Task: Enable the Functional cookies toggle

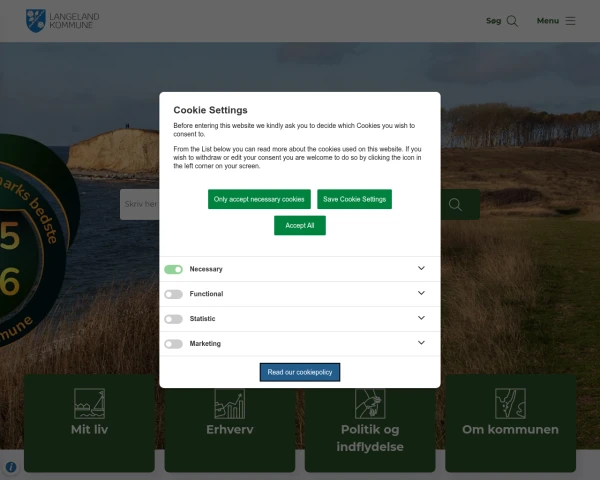Action: point(174,294)
